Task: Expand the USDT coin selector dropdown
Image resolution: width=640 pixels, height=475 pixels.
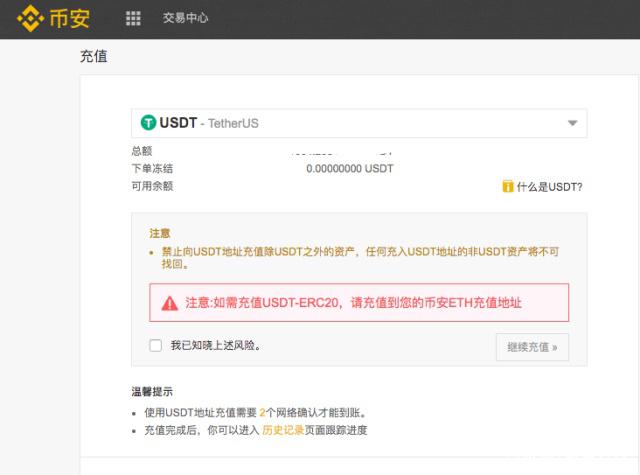Action: point(359,123)
